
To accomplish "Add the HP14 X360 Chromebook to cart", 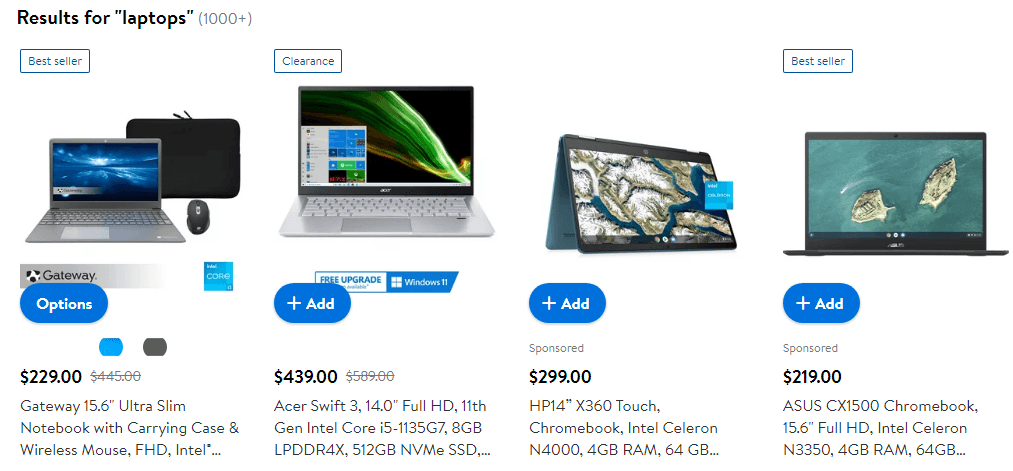I will [x=567, y=304].
